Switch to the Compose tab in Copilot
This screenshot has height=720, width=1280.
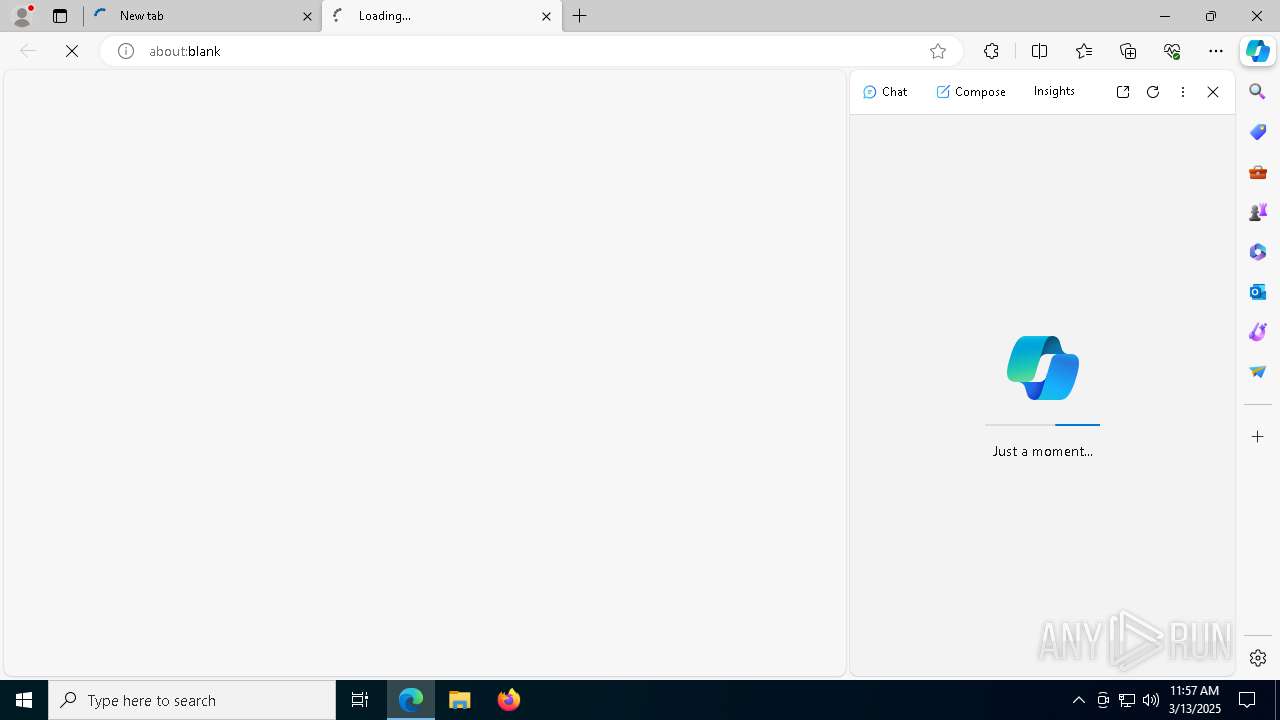coord(971,91)
